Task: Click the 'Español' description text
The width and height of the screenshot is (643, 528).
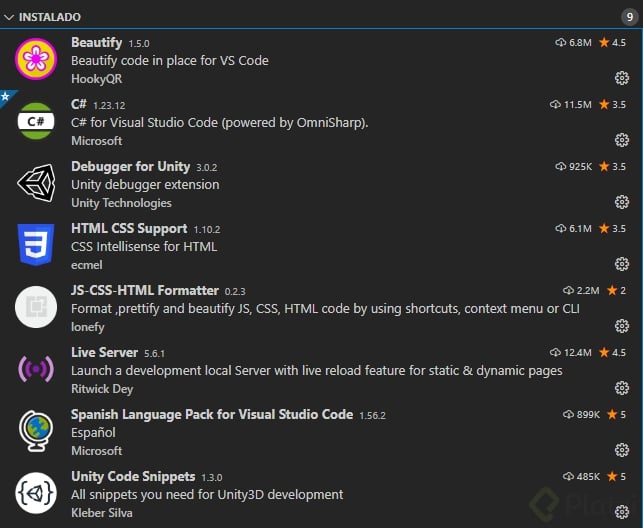Action: [93, 432]
